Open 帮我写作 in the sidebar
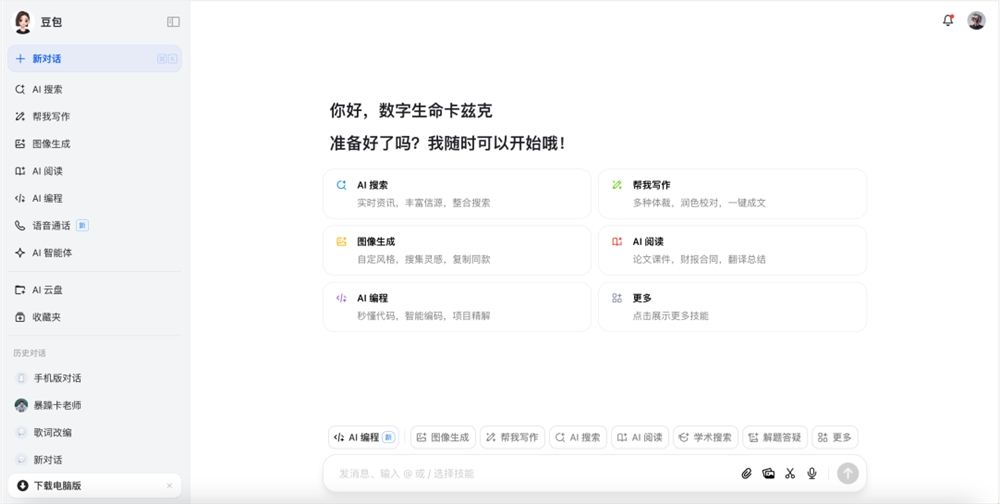Screen dimensions: 1000x504 pyautogui.click(x=94, y=117)
